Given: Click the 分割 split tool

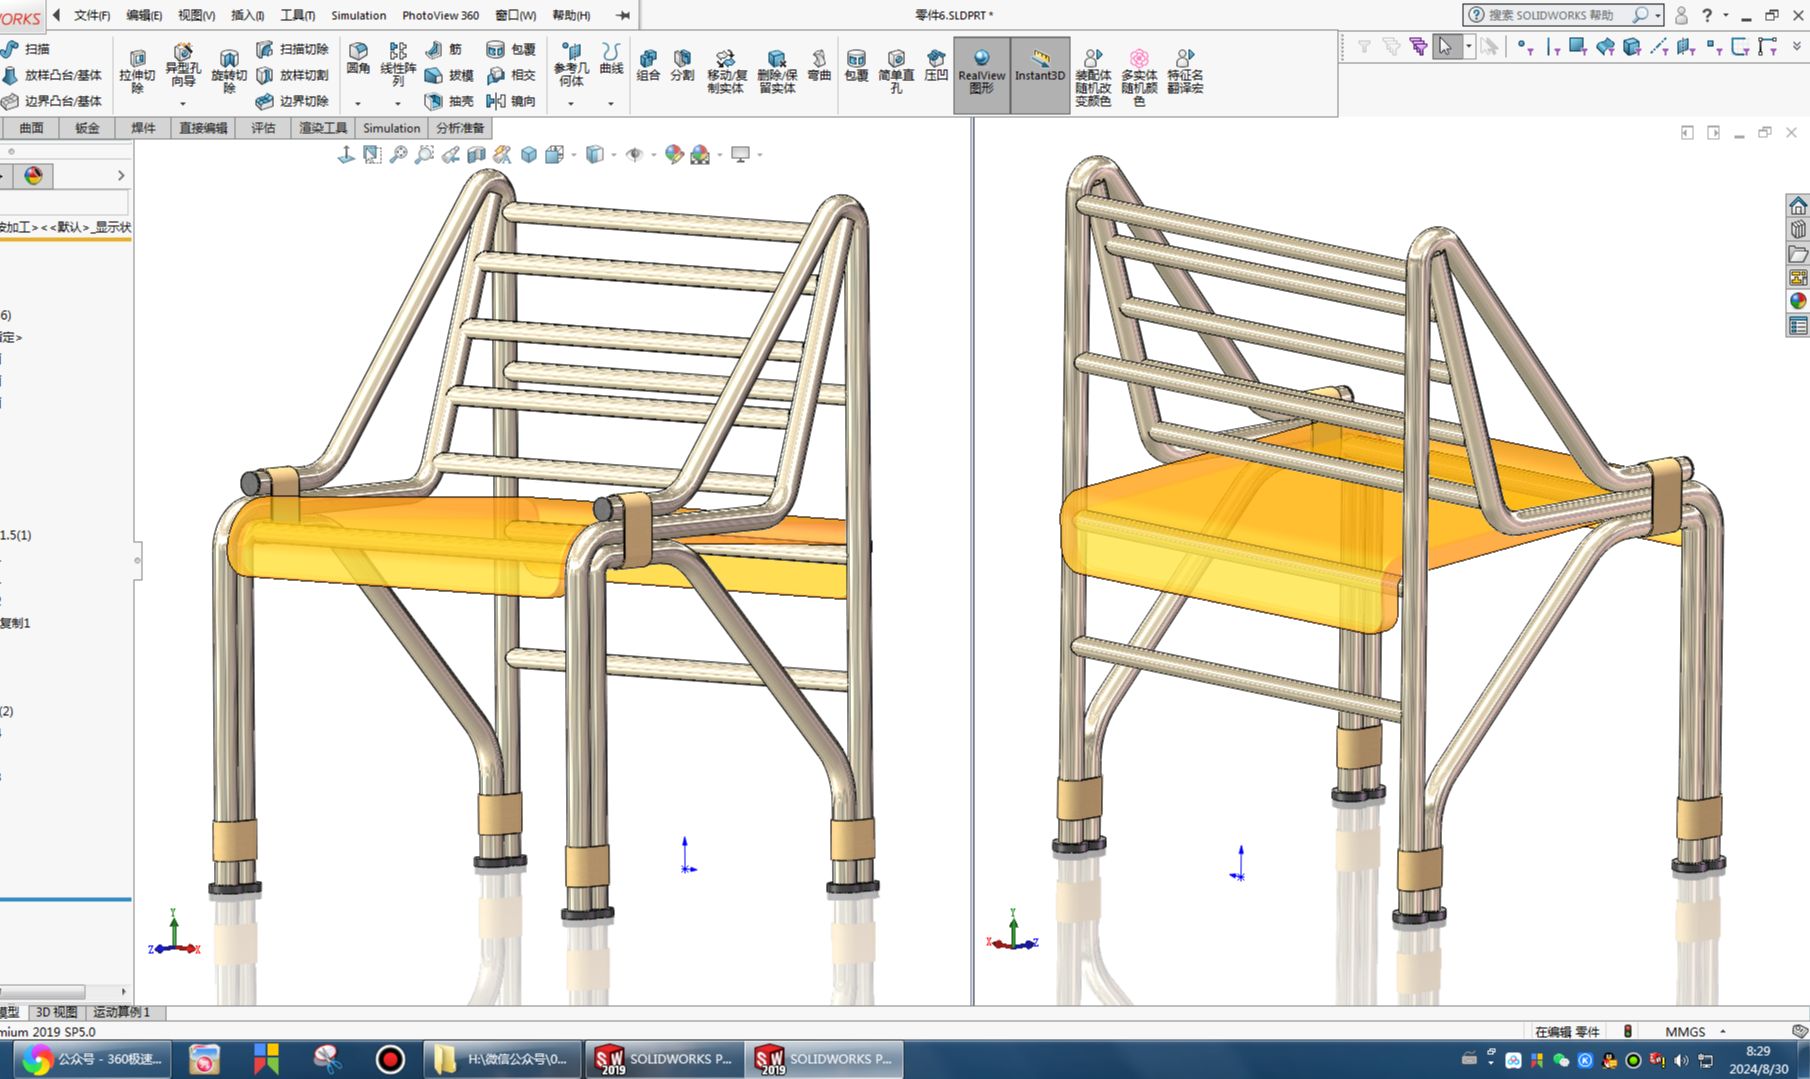Looking at the screenshot, I should click(x=682, y=65).
